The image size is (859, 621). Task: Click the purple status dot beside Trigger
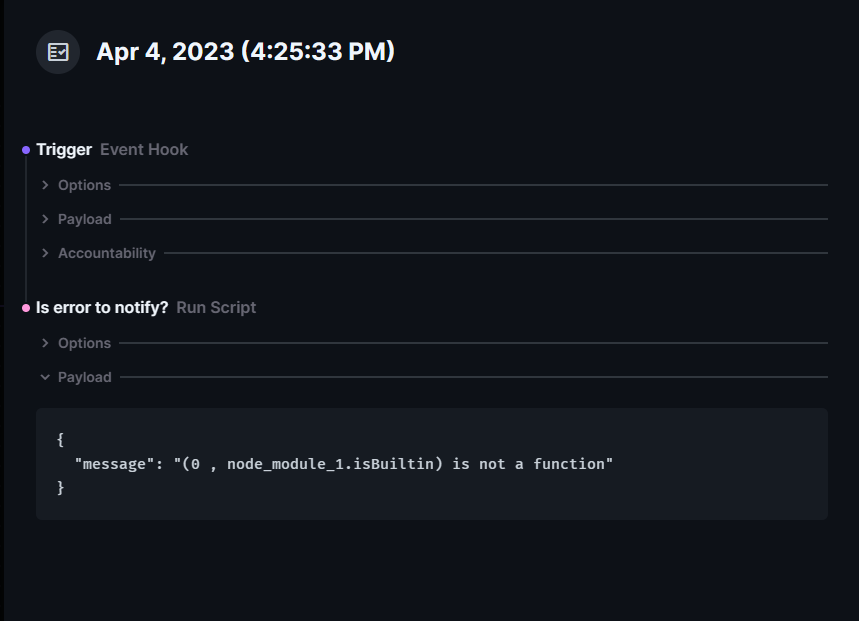click(23, 148)
